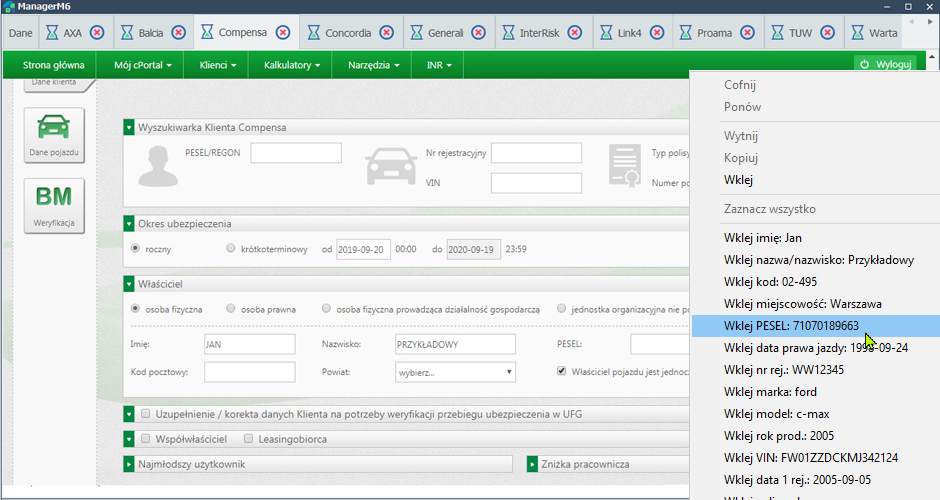Select the roczny radio button
The width and height of the screenshot is (940, 500).
tap(135, 248)
